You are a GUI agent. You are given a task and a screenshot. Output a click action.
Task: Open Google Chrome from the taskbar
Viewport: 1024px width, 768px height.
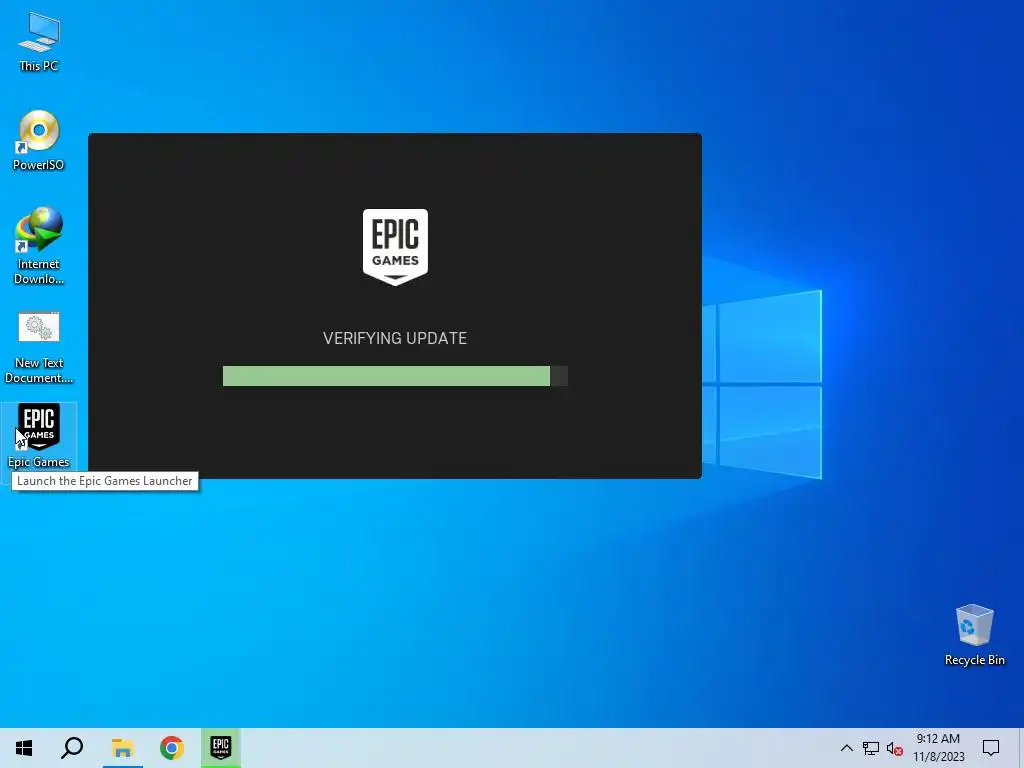(172, 748)
